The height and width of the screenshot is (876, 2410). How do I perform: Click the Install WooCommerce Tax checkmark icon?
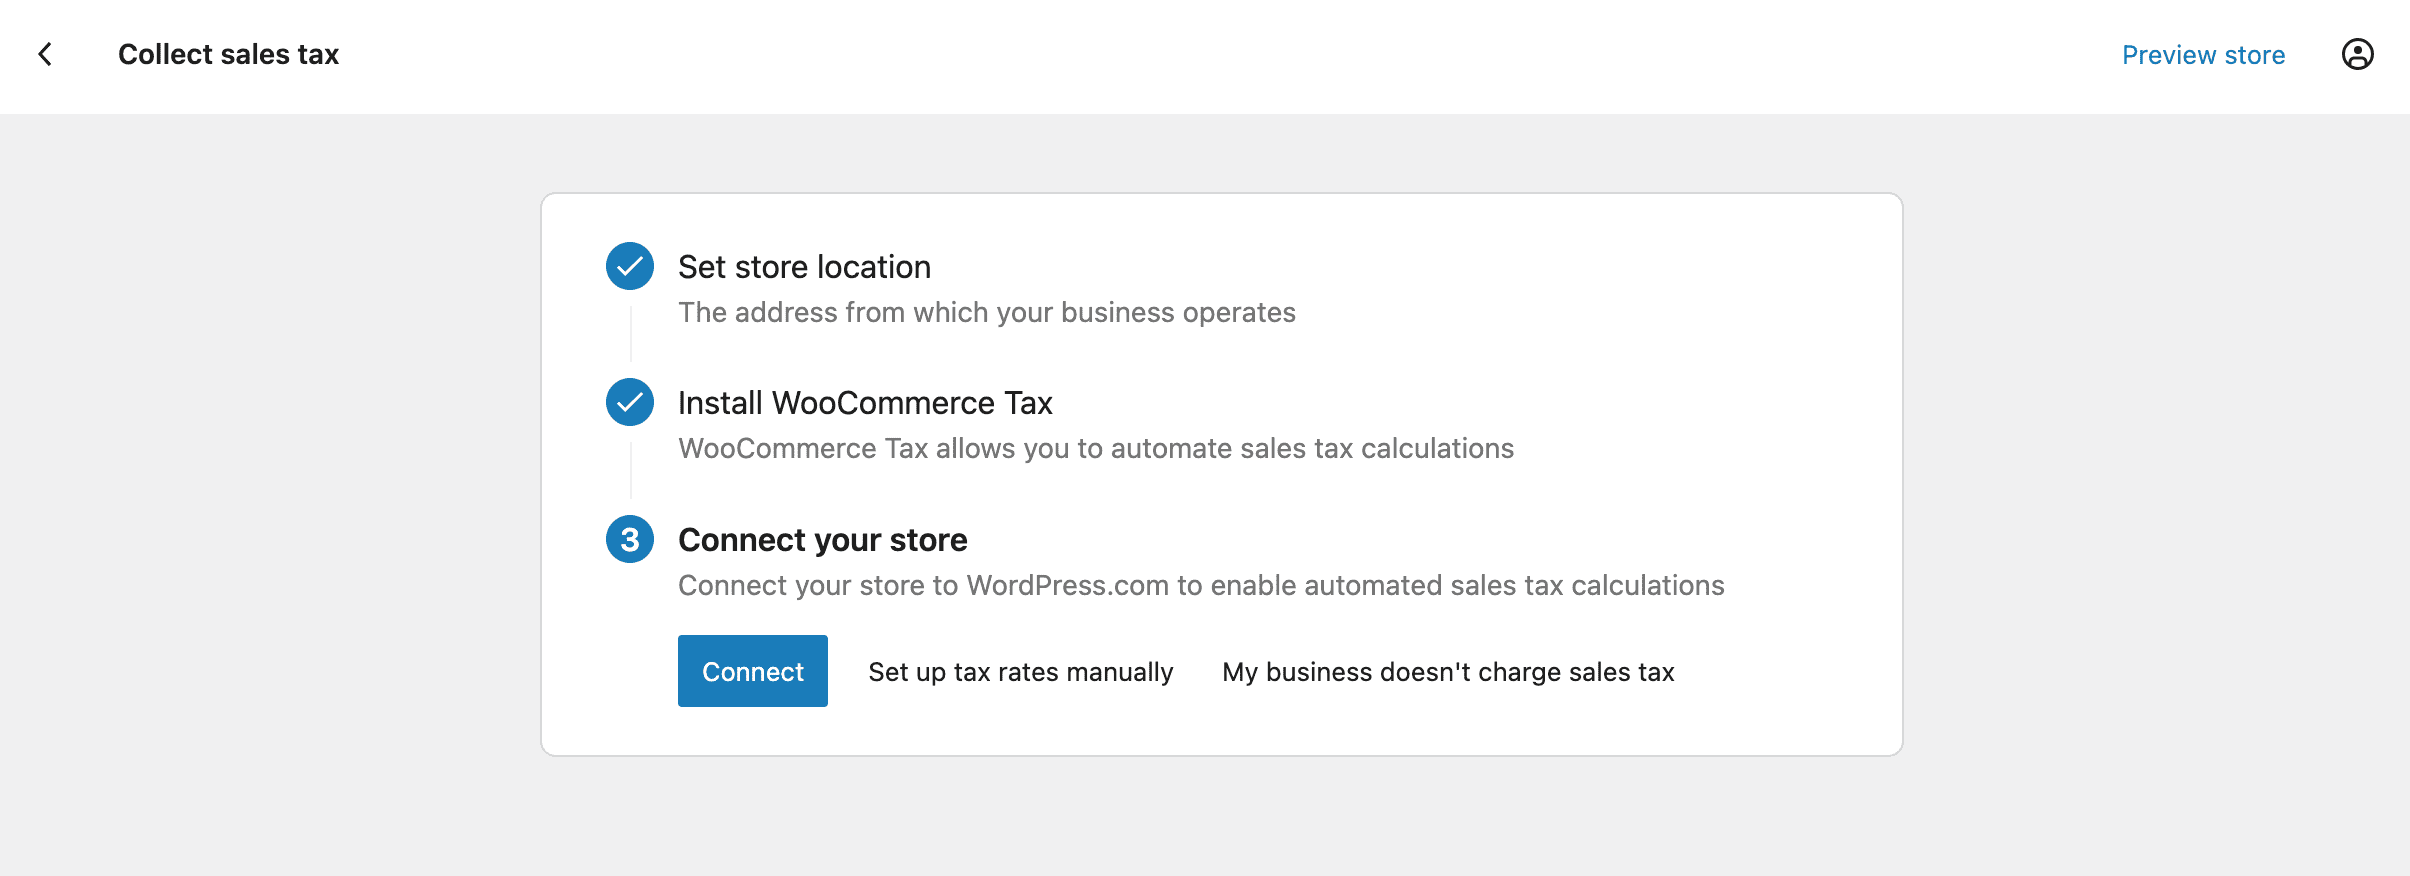point(630,402)
